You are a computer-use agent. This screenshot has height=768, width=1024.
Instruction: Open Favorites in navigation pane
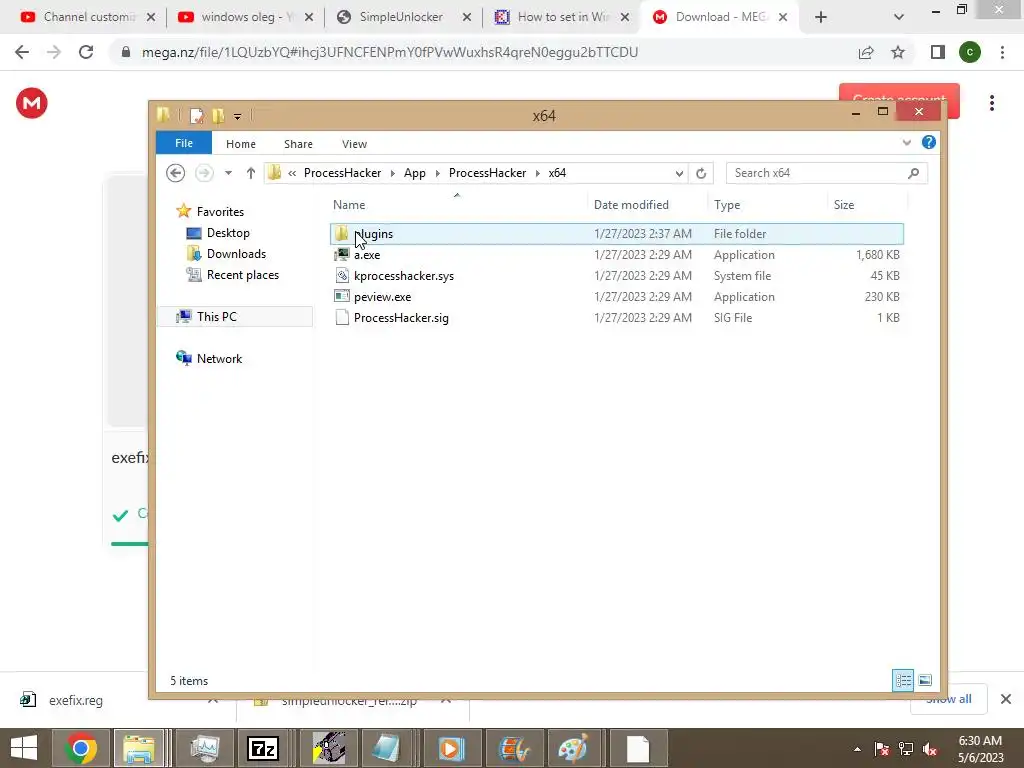click(220, 212)
